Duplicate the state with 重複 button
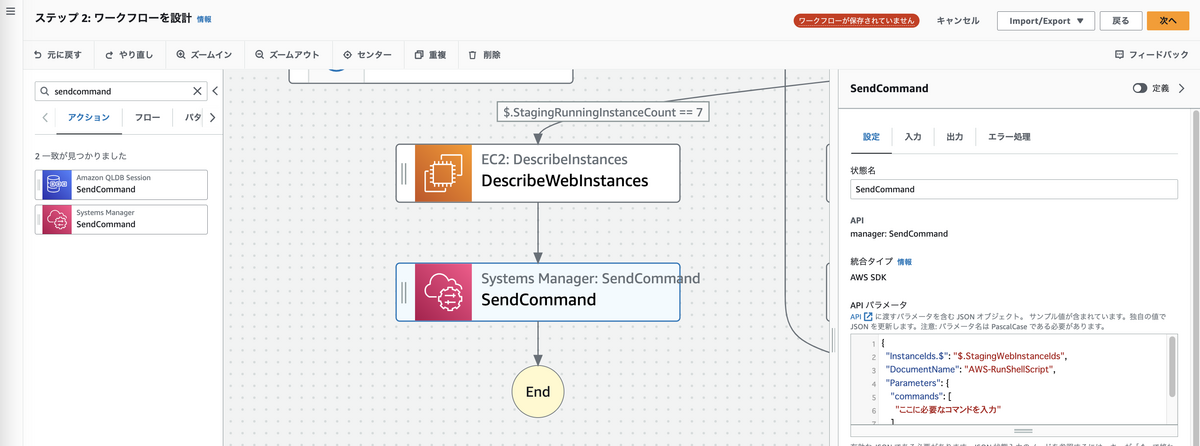 (x=430, y=55)
